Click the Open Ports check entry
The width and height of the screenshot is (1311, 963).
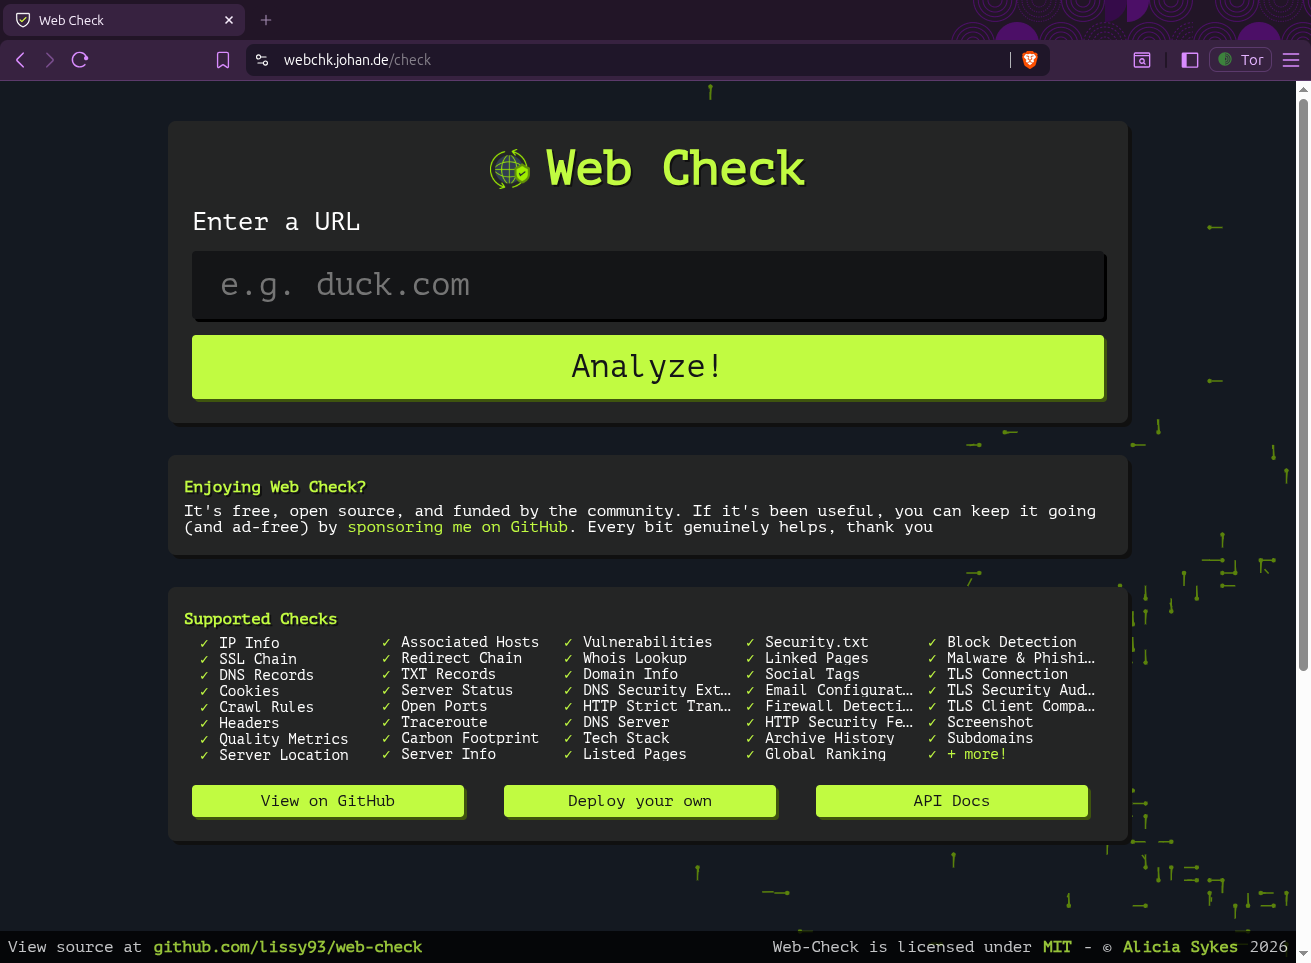pyautogui.click(x=444, y=706)
